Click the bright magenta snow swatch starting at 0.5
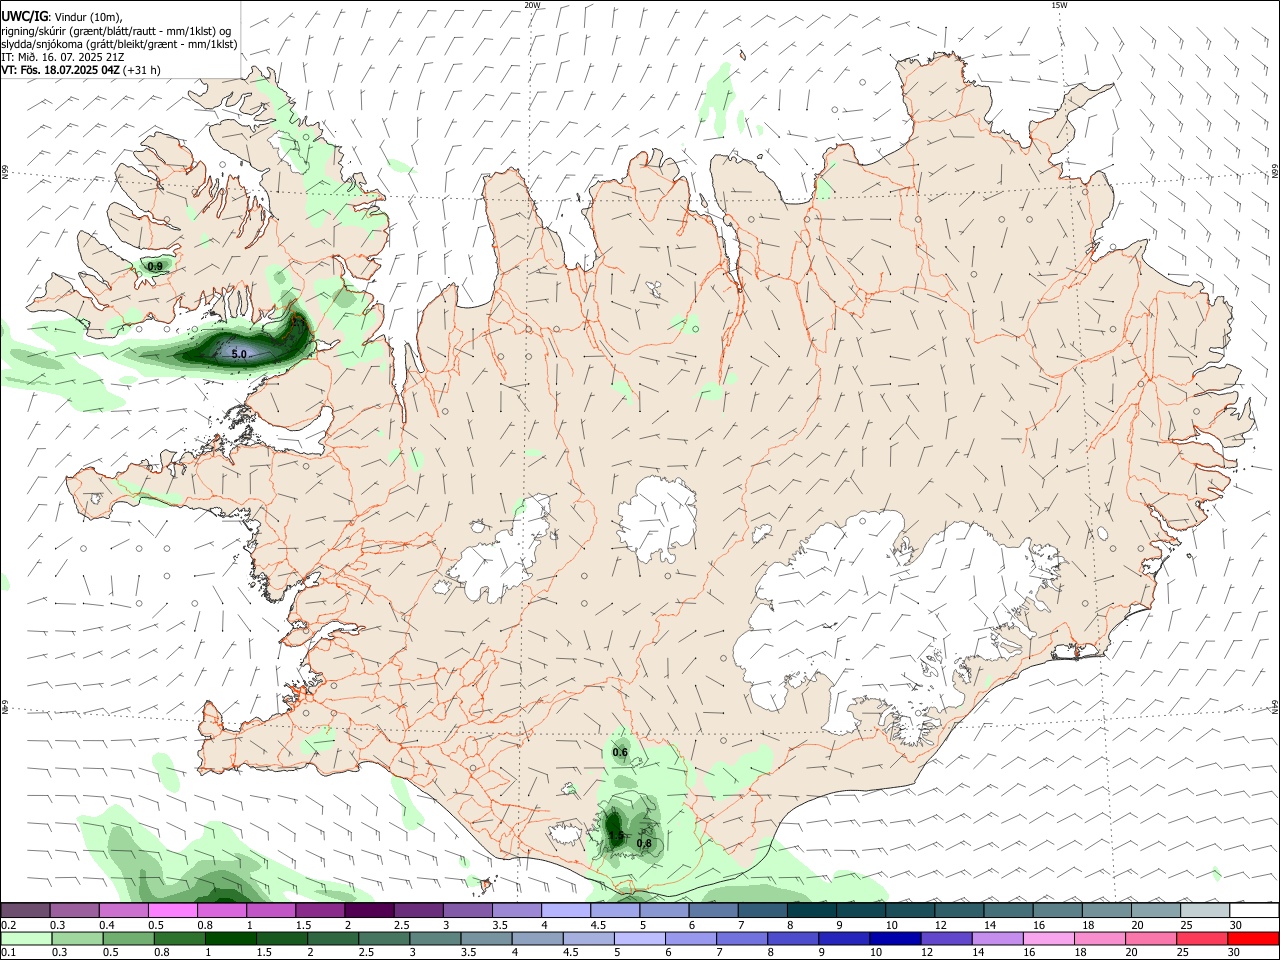The height and width of the screenshot is (960, 1280). click(172, 910)
